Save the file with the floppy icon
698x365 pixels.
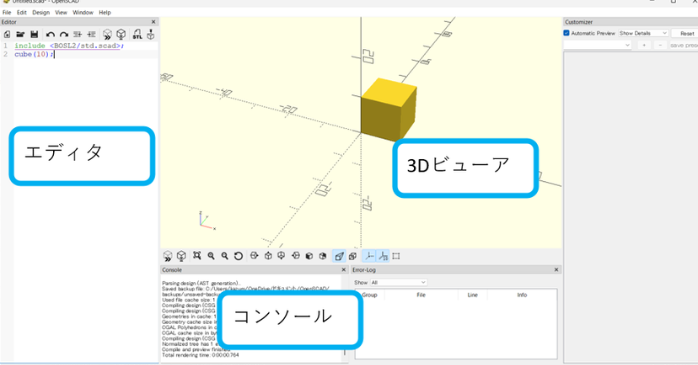[34, 34]
